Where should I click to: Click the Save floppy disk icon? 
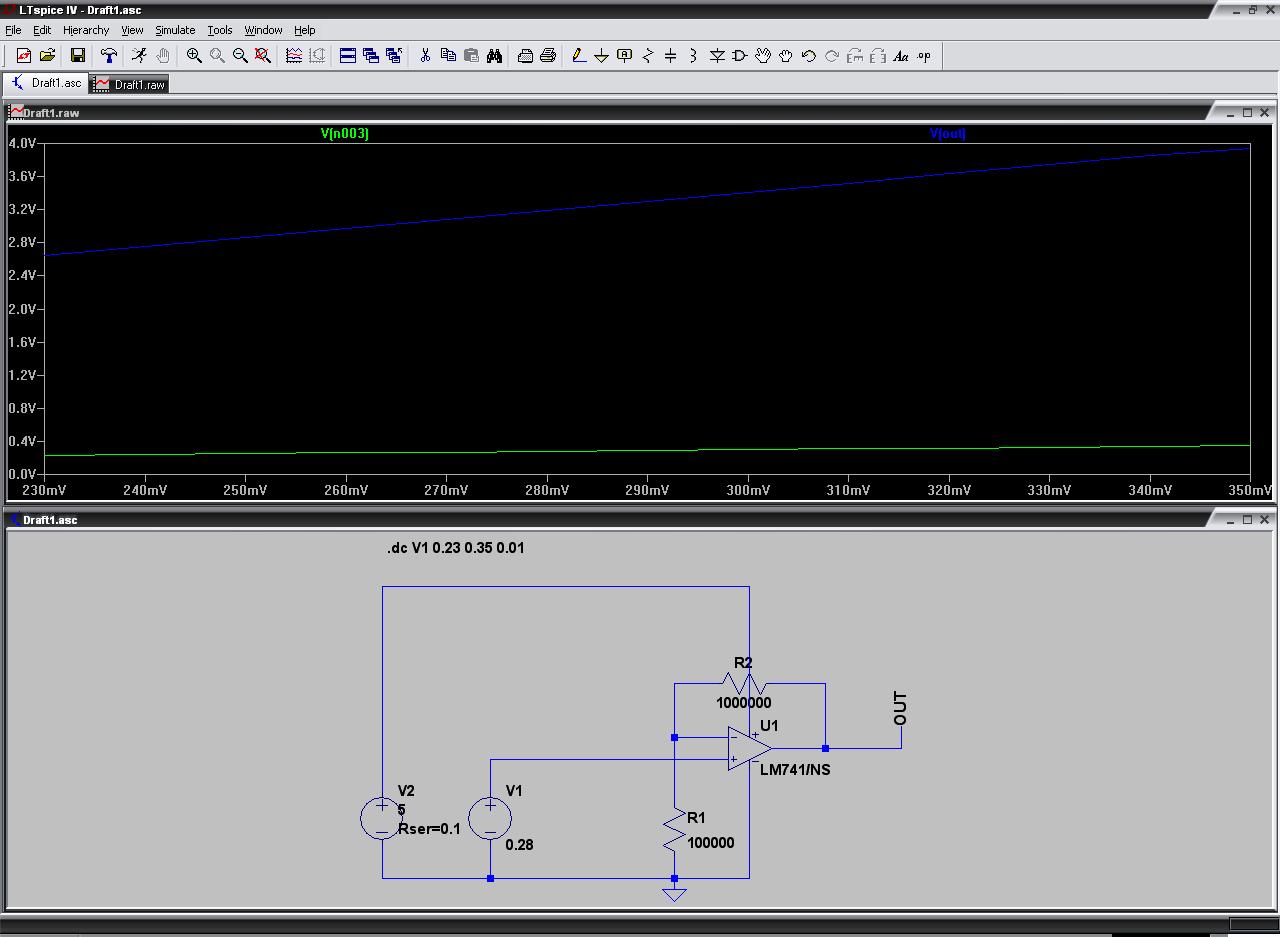[77, 56]
